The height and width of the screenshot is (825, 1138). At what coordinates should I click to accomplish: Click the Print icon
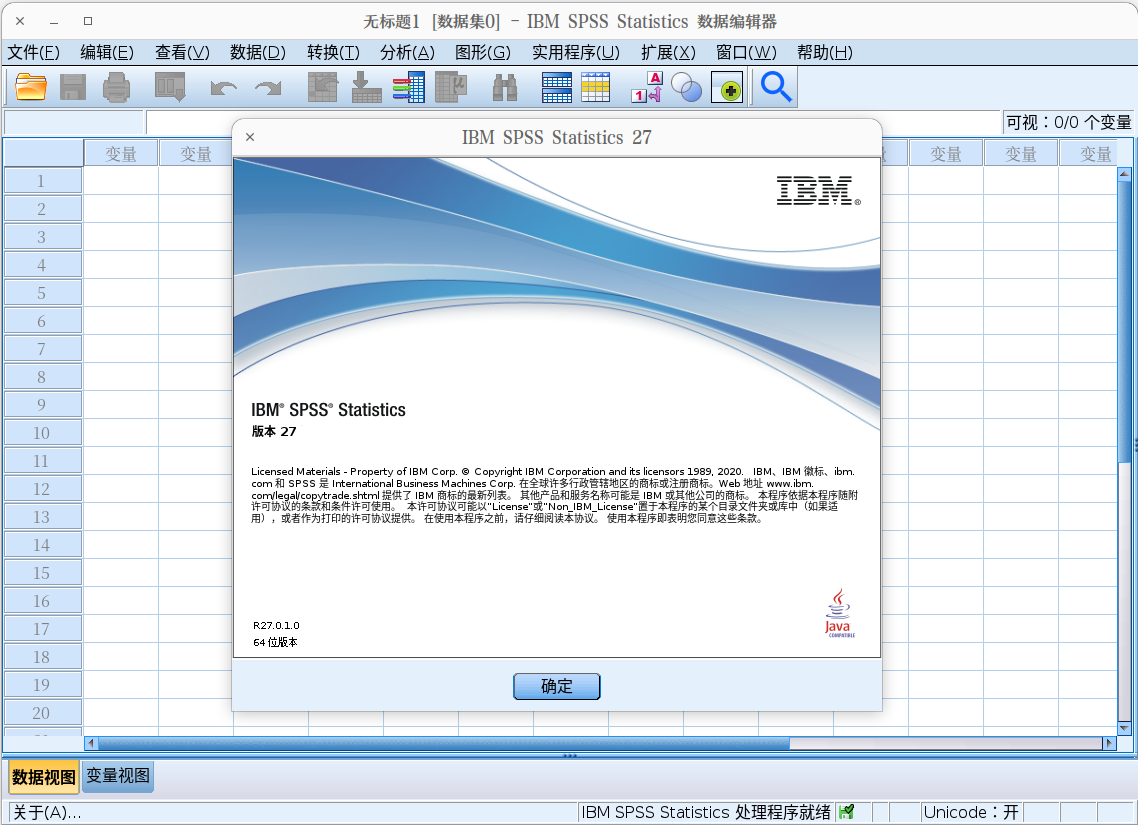coord(116,87)
